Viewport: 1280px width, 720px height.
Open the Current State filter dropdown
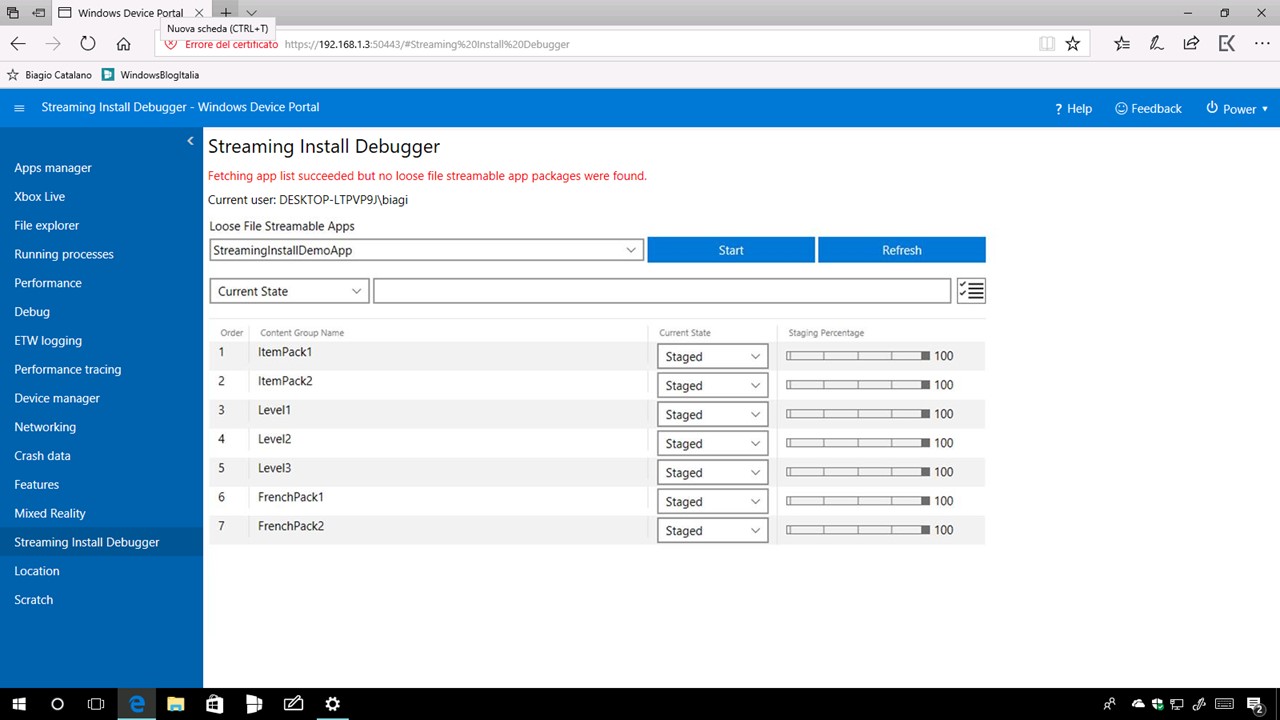[x=289, y=291]
